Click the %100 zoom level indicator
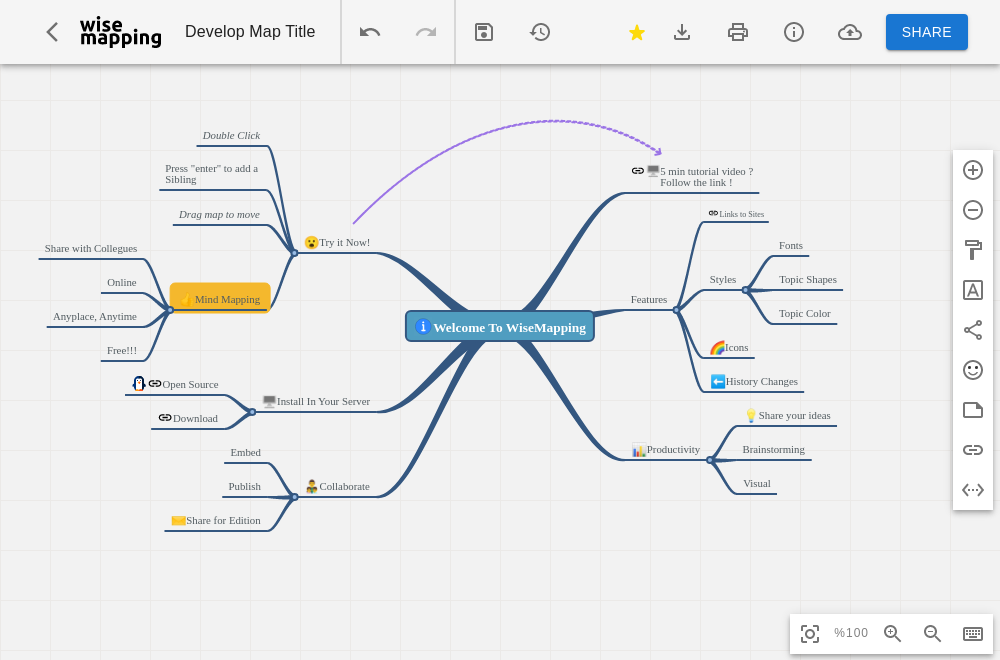The height and width of the screenshot is (660, 1000). coord(851,633)
